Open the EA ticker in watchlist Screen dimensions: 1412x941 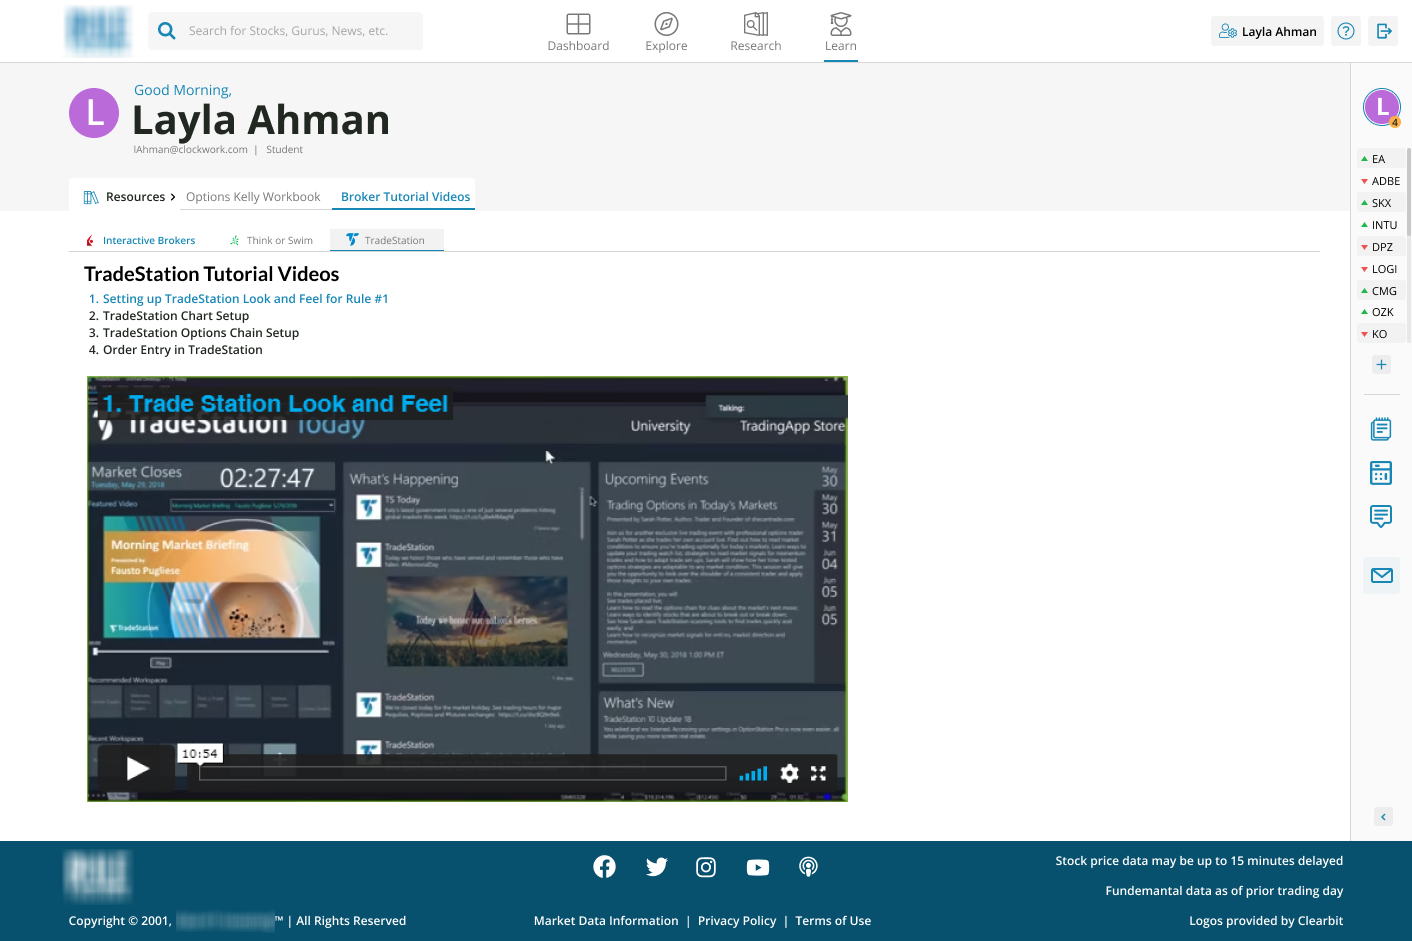pyautogui.click(x=1381, y=159)
